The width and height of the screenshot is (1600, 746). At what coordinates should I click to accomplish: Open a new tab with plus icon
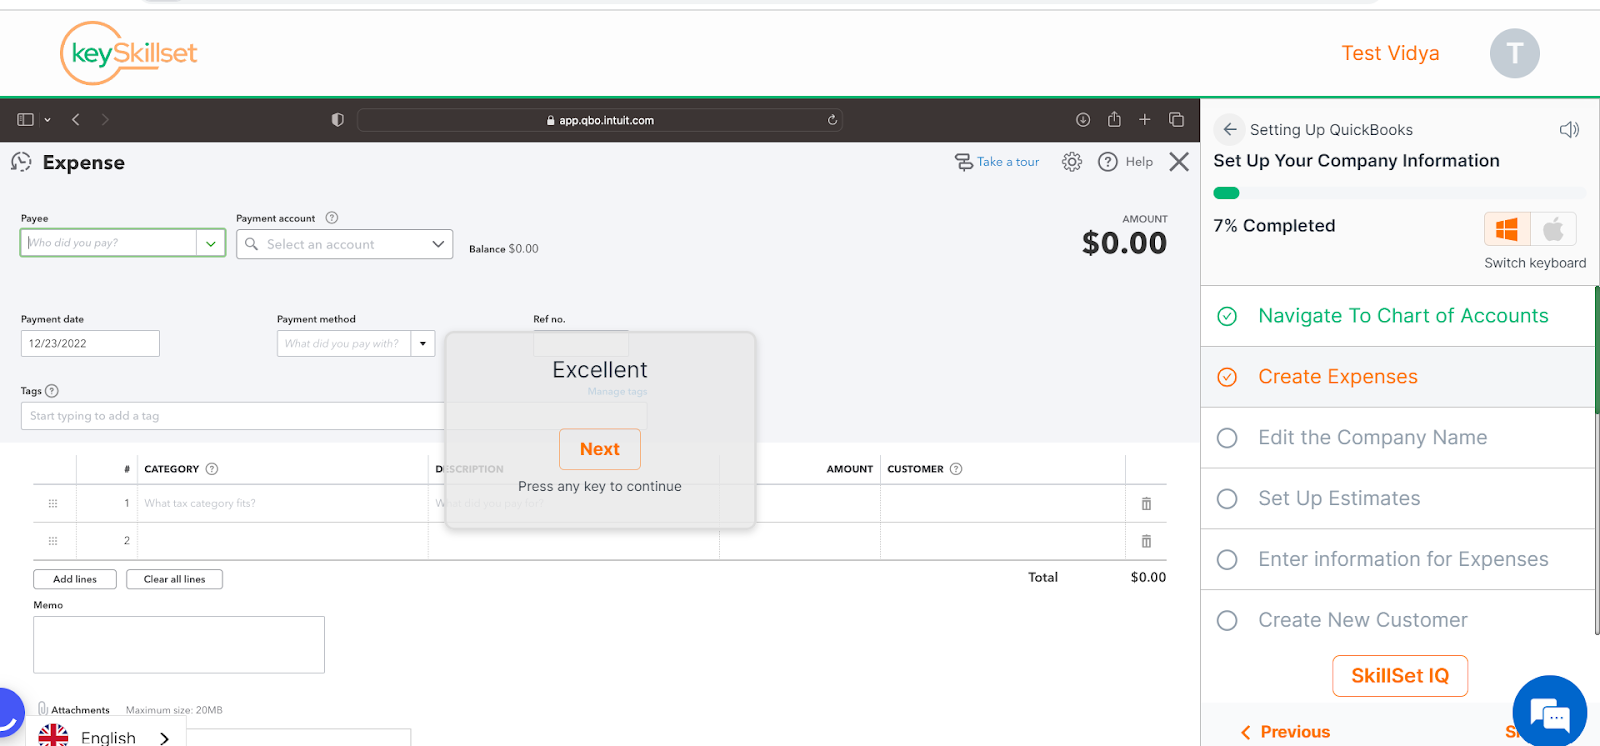(1145, 120)
